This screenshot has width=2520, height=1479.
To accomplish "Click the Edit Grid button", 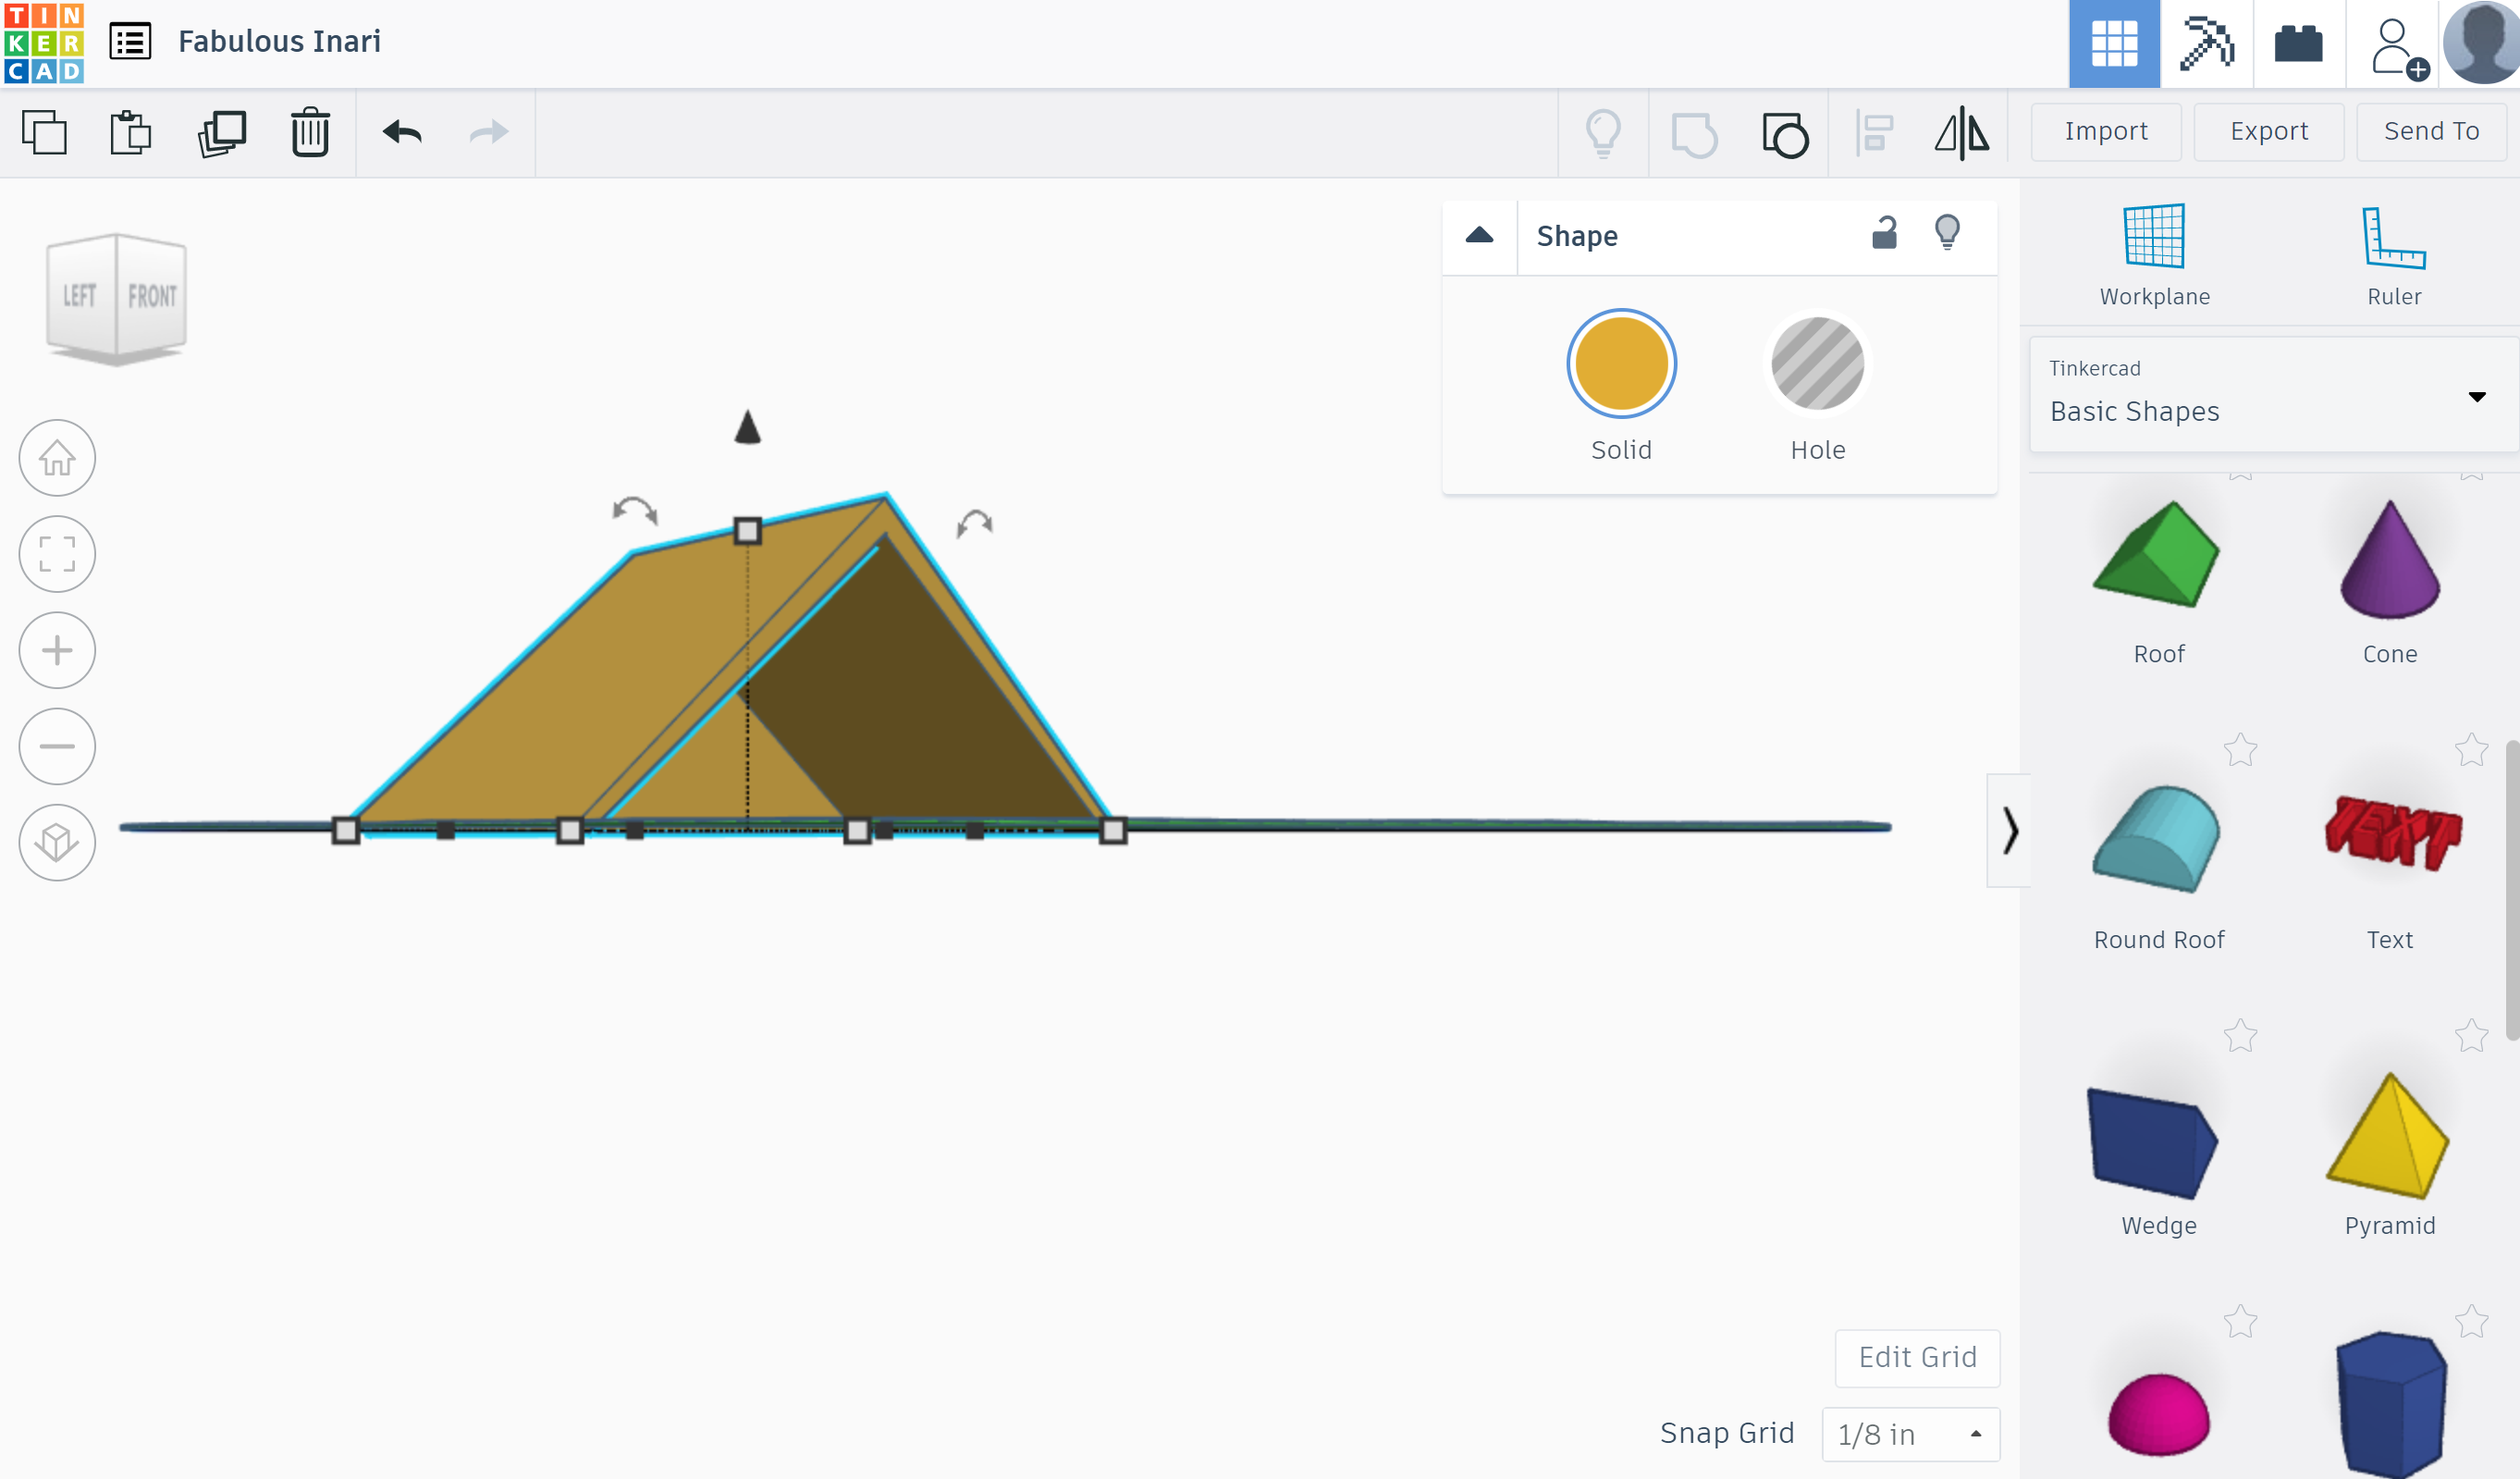I will pyautogui.click(x=1916, y=1357).
